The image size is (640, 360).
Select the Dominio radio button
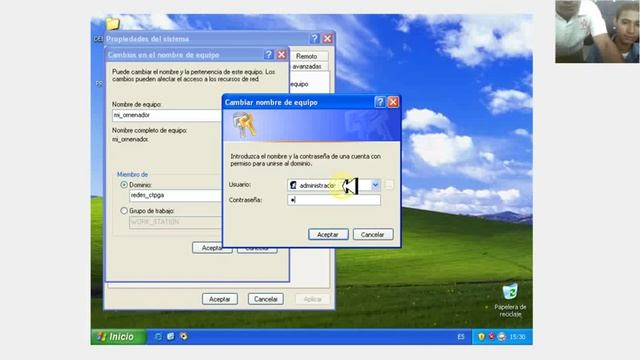coord(124,185)
